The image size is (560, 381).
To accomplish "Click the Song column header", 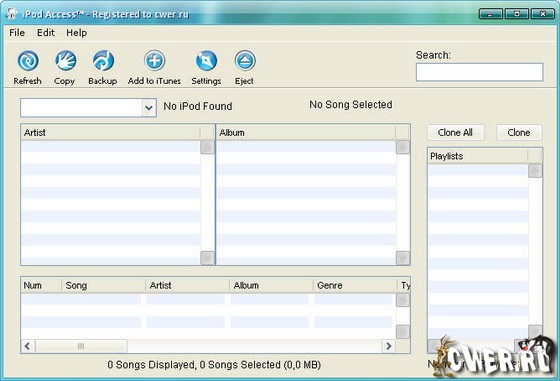I will pyautogui.click(x=103, y=285).
